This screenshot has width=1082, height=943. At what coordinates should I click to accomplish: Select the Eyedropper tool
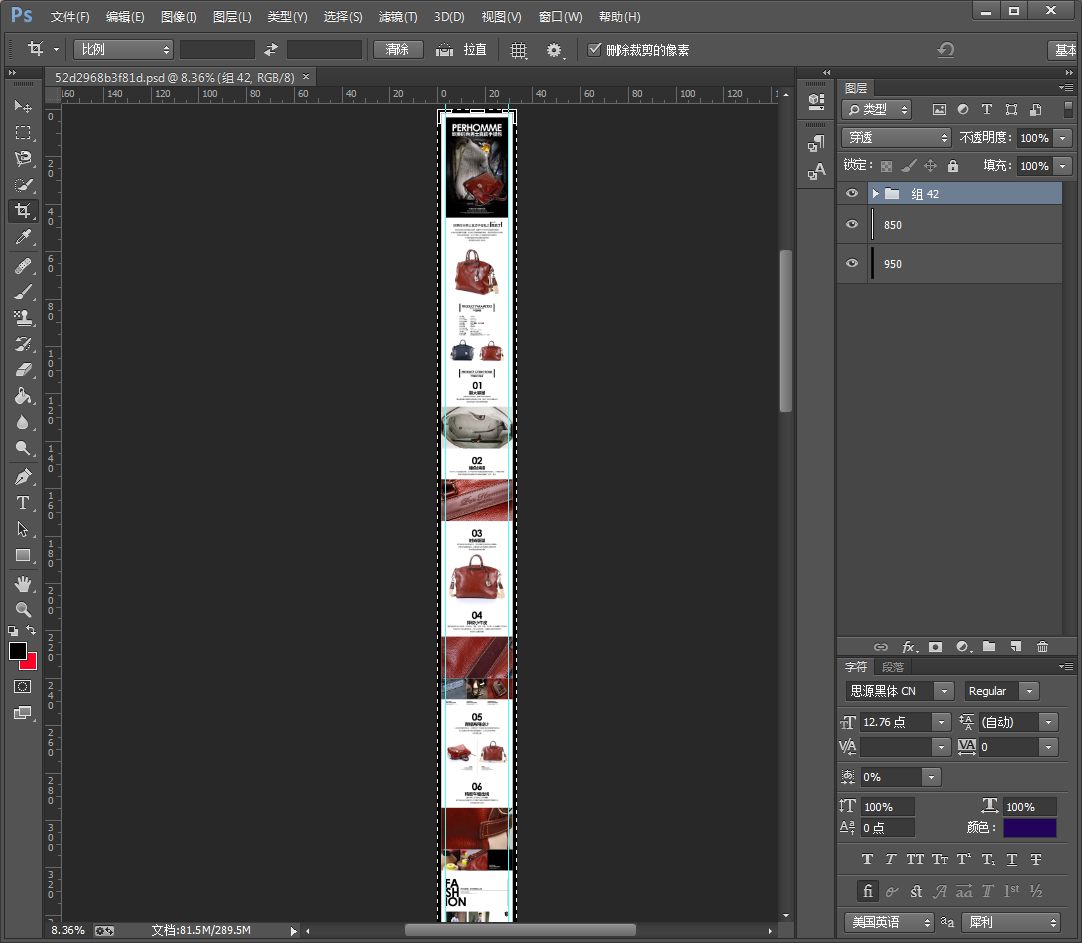[22, 238]
